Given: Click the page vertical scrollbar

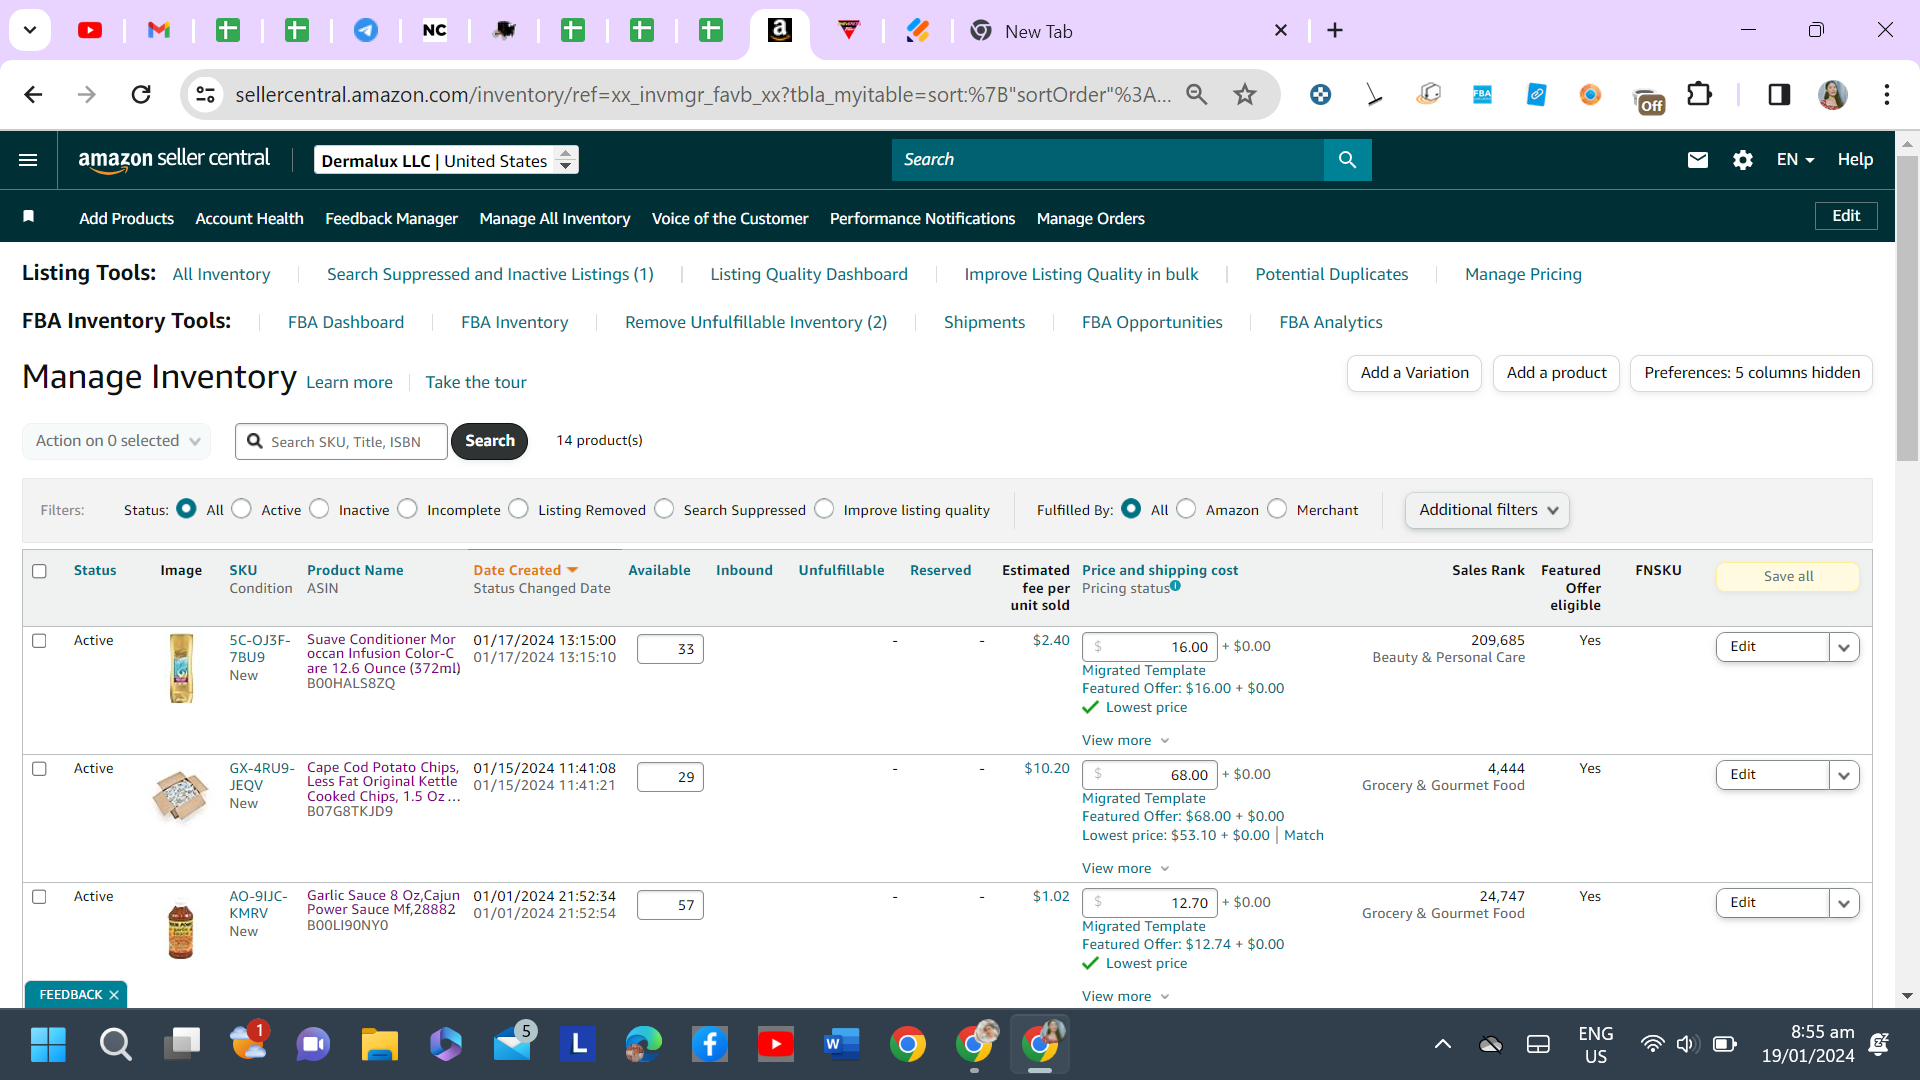Looking at the screenshot, I should (1907, 310).
